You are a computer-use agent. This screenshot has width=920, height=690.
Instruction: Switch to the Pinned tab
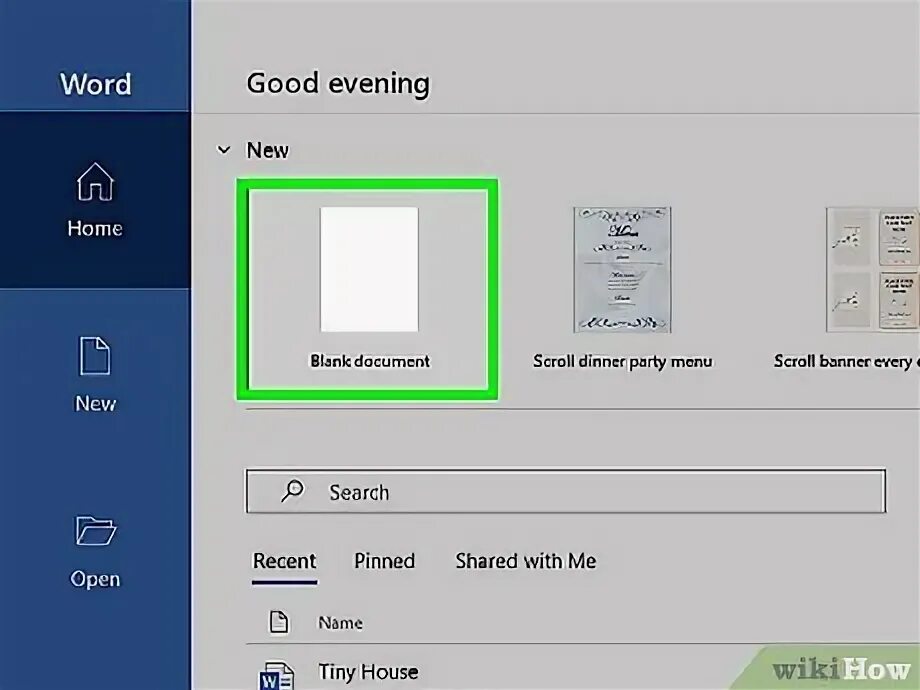(x=384, y=561)
